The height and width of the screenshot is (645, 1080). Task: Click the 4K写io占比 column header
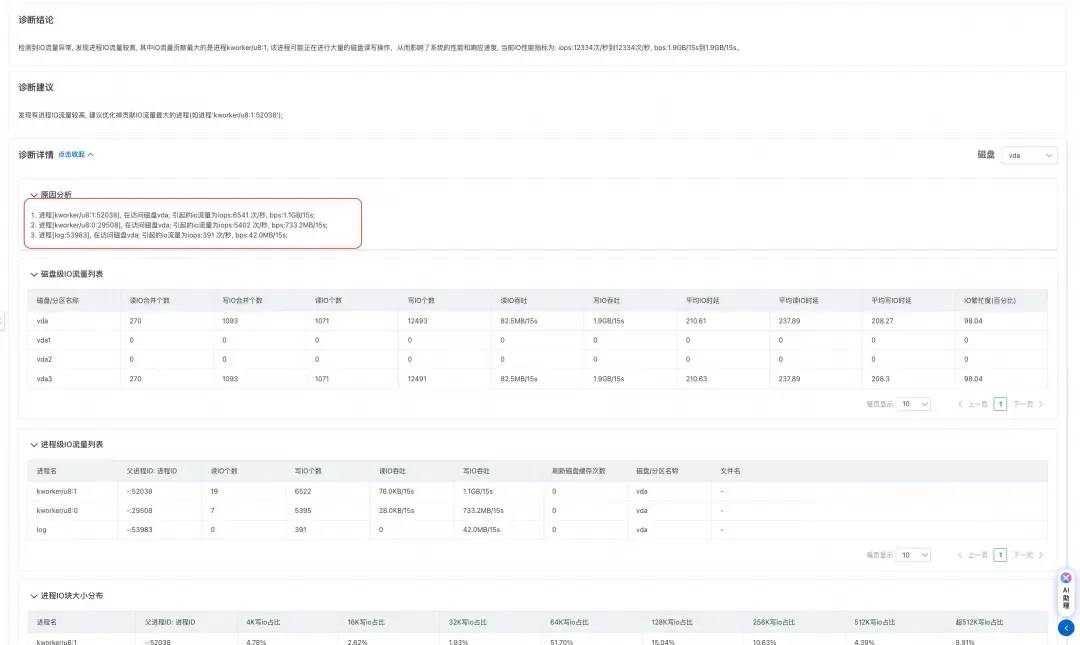(x=263, y=622)
